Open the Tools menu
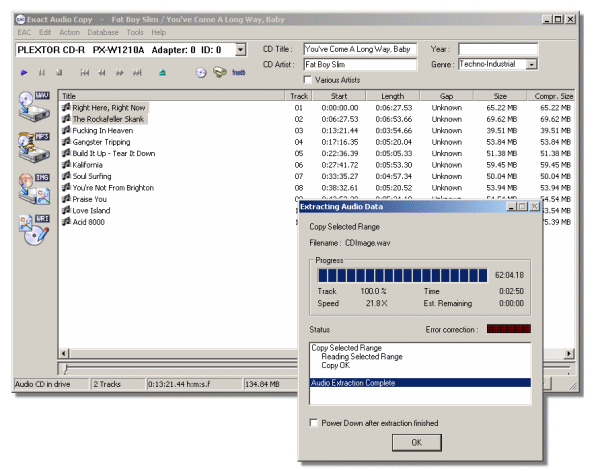This screenshot has height=471, width=600. point(135,33)
